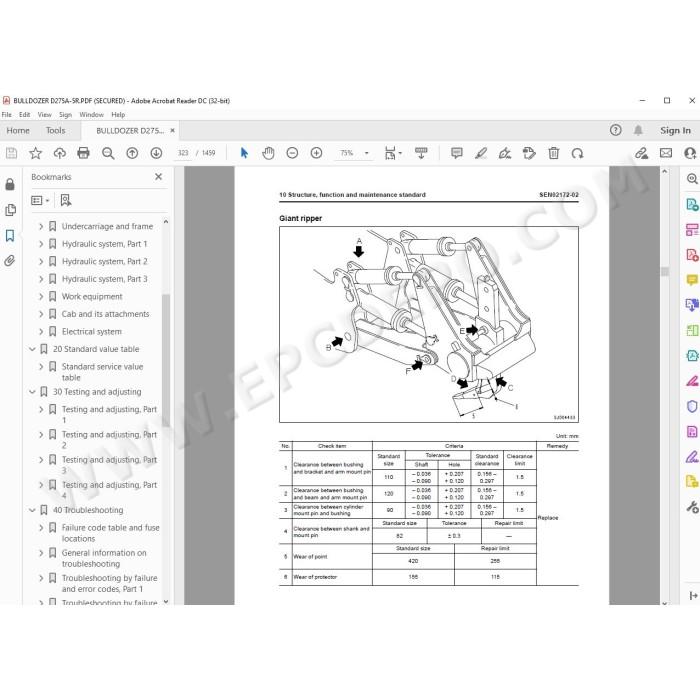
Task: Open the page thumbnails panel
Action: tap(10, 210)
